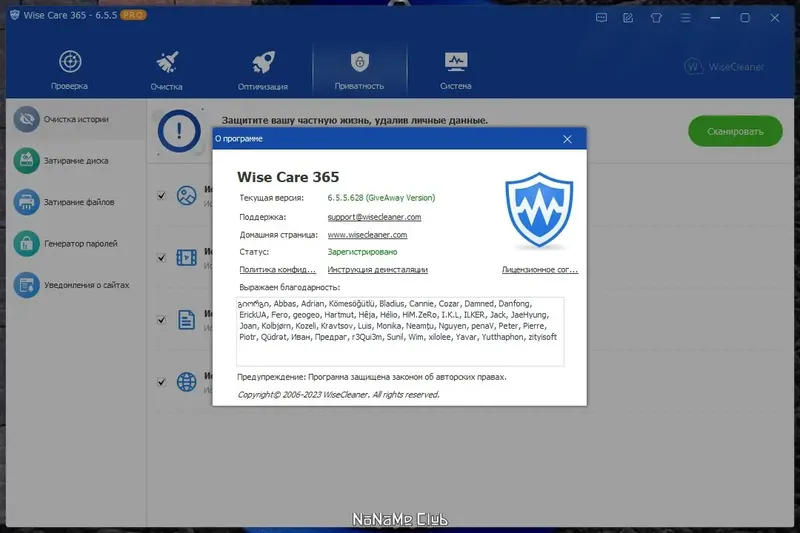Open Генератор паролей in the sidebar

[77, 243]
